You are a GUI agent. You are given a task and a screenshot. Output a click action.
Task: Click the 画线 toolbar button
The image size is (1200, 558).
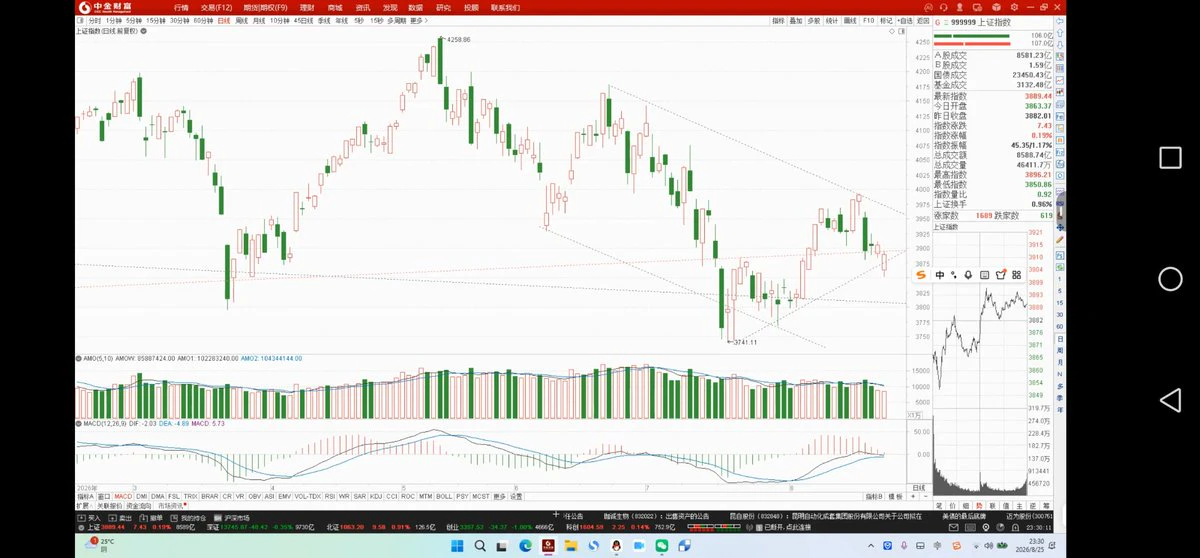pos(850,20)
